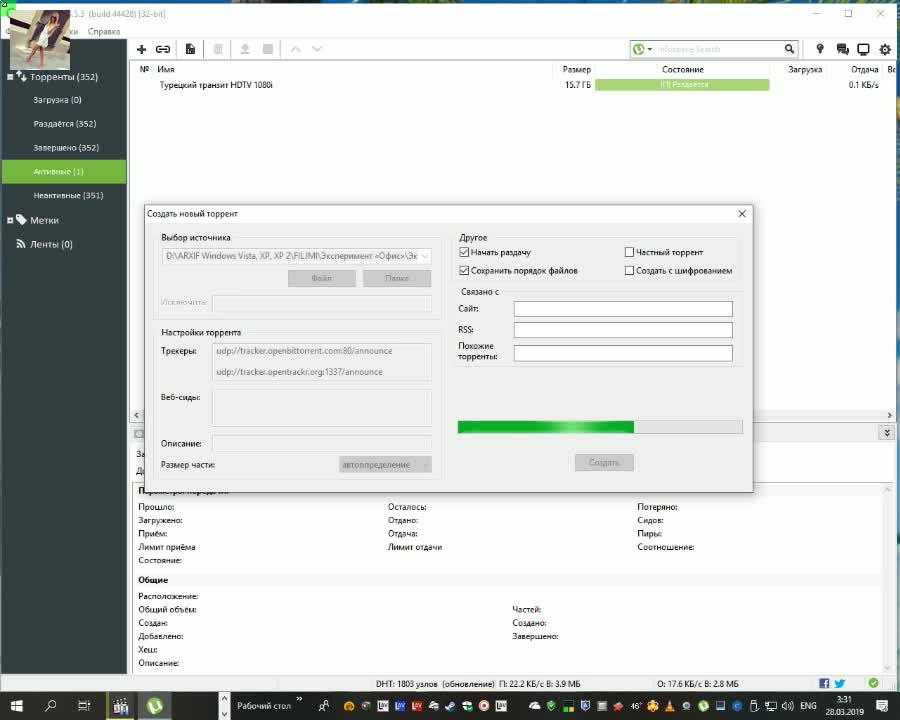
Task: Click the Add Torrent plus icon
Action: 142,49
